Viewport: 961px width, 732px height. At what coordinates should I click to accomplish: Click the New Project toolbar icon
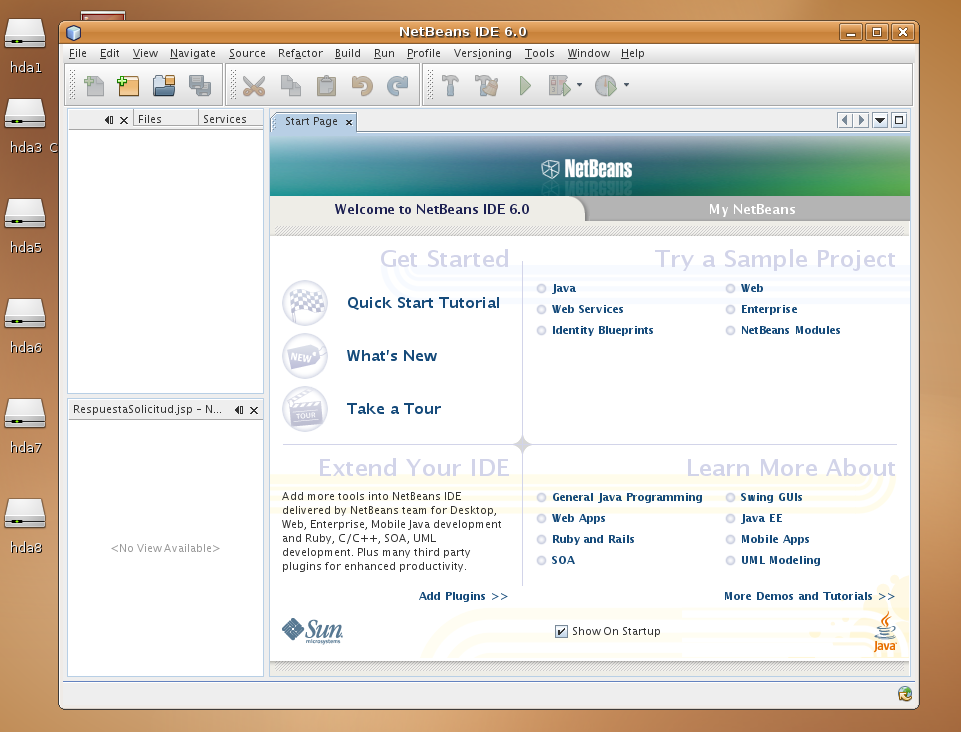click(x=128, y=85)
